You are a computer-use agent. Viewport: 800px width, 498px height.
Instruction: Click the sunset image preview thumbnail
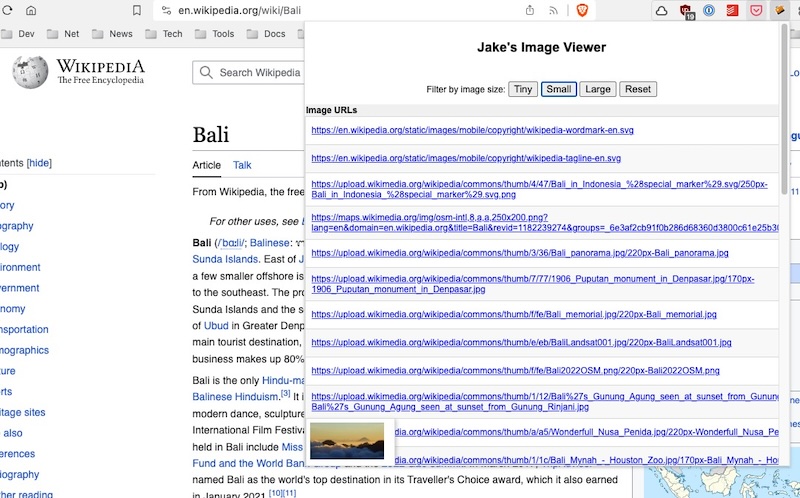click(x=347, y=441)
